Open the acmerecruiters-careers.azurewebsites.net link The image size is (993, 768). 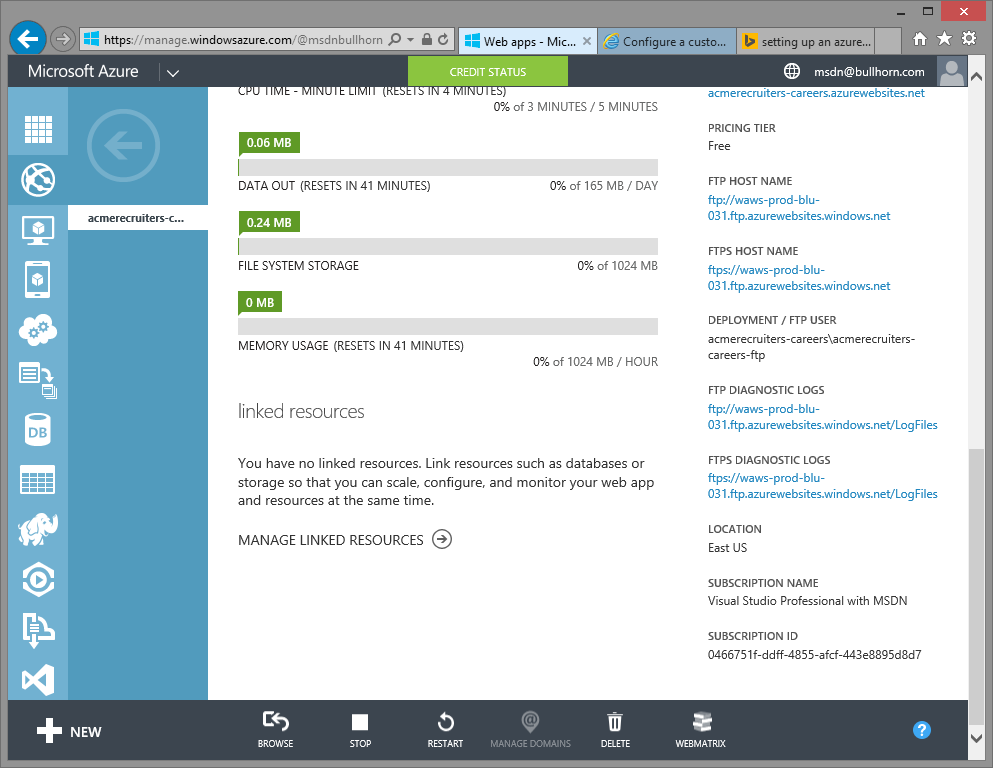[816, 93]
